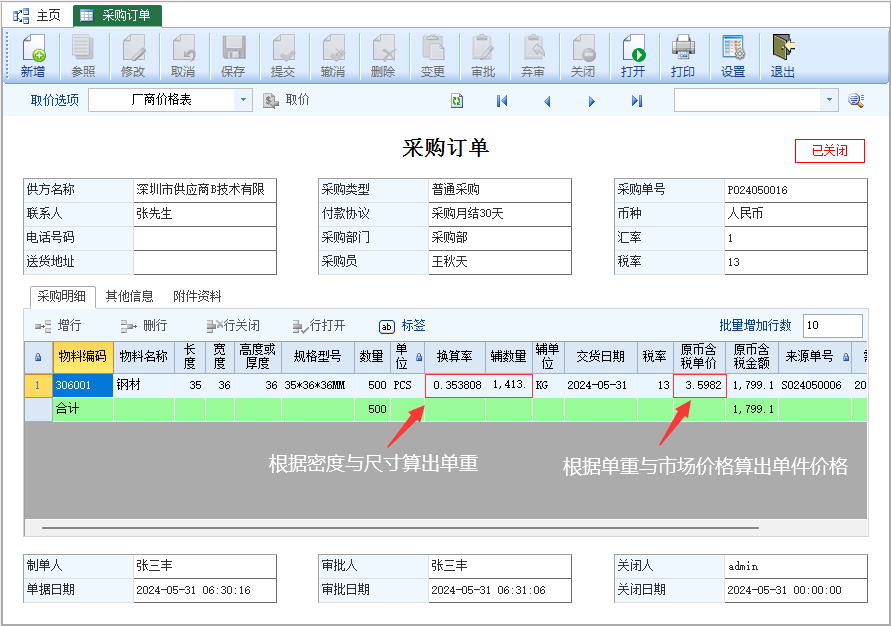Click the search combo input field
The width and height of the screenshot is (891, 626).
coord(748,100)
